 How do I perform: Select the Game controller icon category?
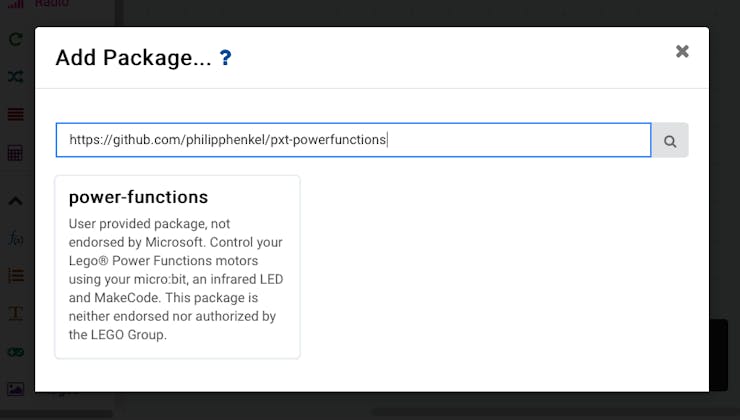pyautogui.click(x=16, y=352)
